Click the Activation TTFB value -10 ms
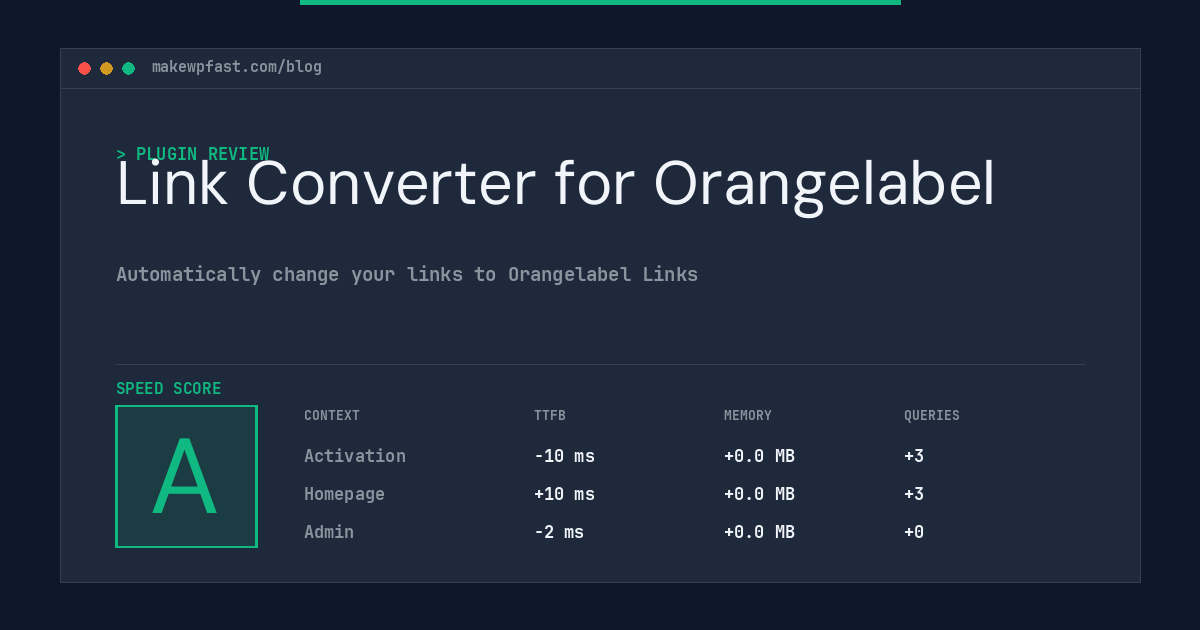This screenshot has width=1200, height=630. tap(564, 456)
